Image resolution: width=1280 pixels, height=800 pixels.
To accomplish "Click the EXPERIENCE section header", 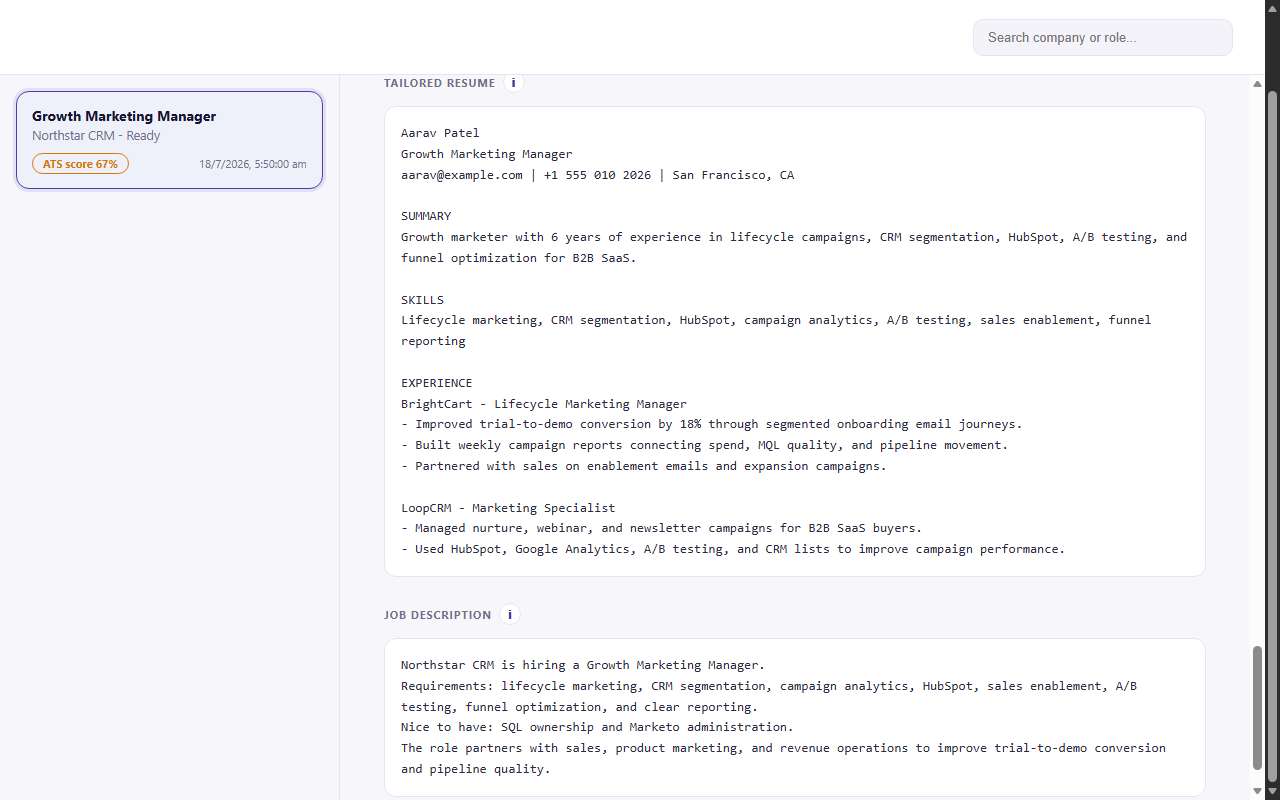I will (437, 383).
